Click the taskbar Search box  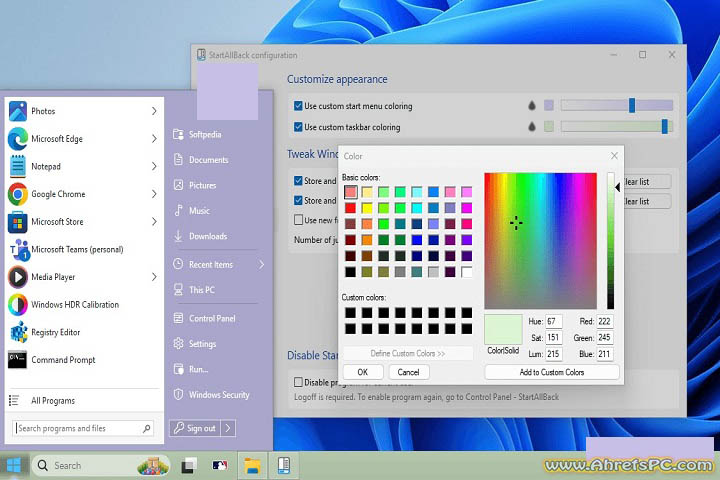click(x=101, y=465)
